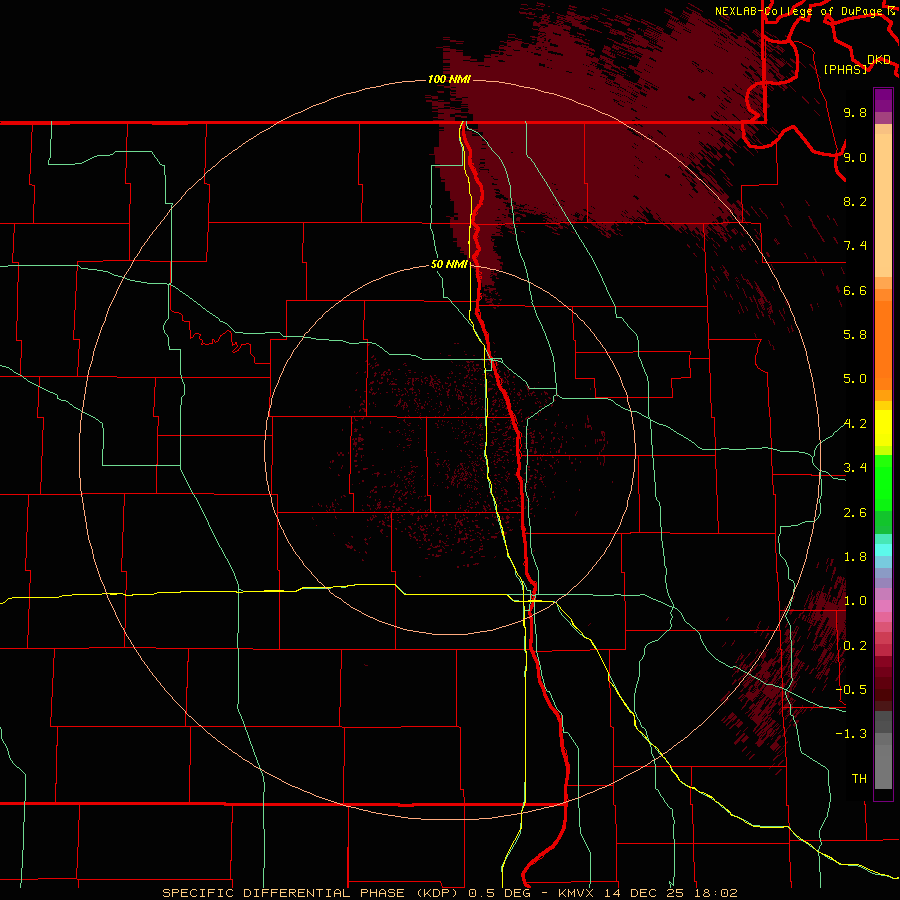
Task: Pick the yellow color bar segment
Action: pyautogui.click(x=883, y=428)
